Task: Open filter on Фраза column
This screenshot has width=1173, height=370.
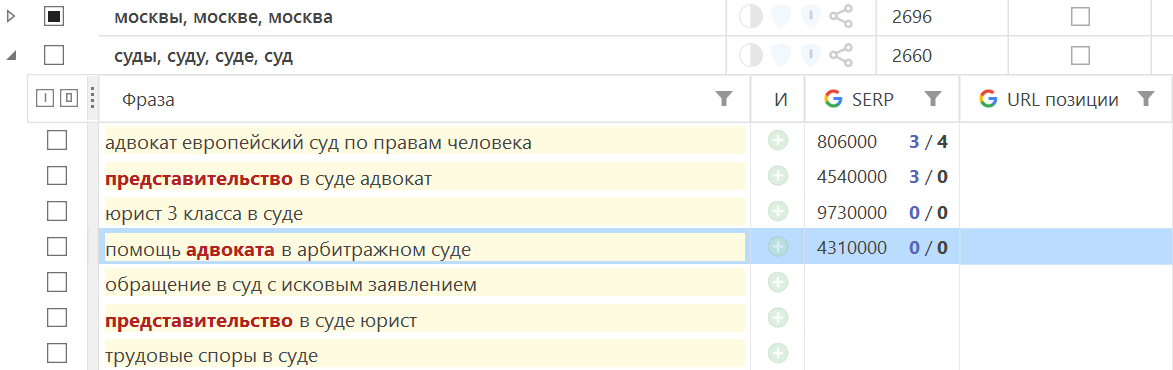Action: coord(723,99)
